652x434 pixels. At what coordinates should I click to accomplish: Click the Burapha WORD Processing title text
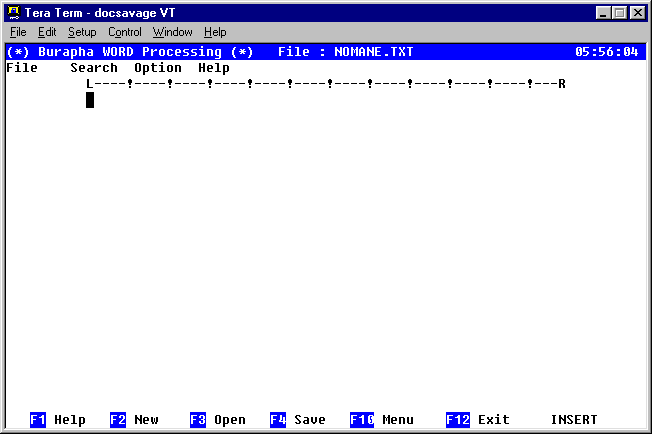coord(130,52)
